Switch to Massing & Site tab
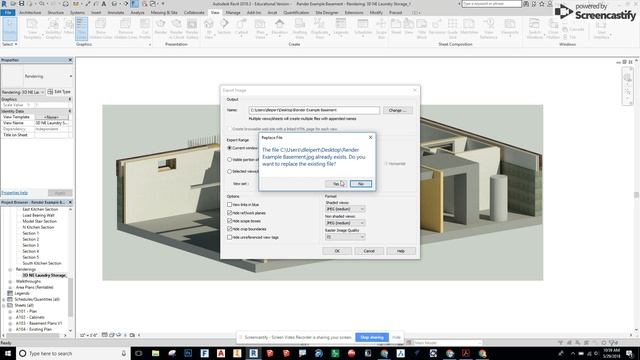The image size is (640, 360). 164,13
